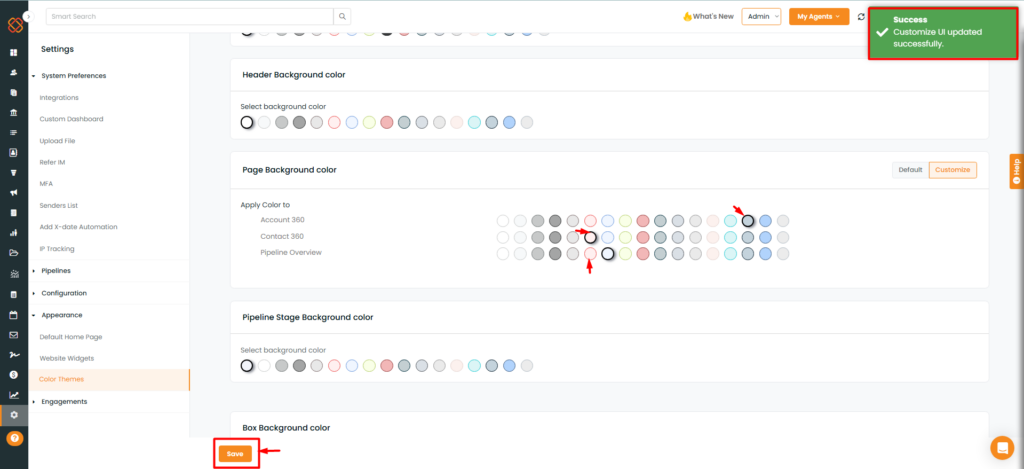Click the funnel icon in left rail
The height and width of the screenshot is (469, 1024).
point(14,172)
